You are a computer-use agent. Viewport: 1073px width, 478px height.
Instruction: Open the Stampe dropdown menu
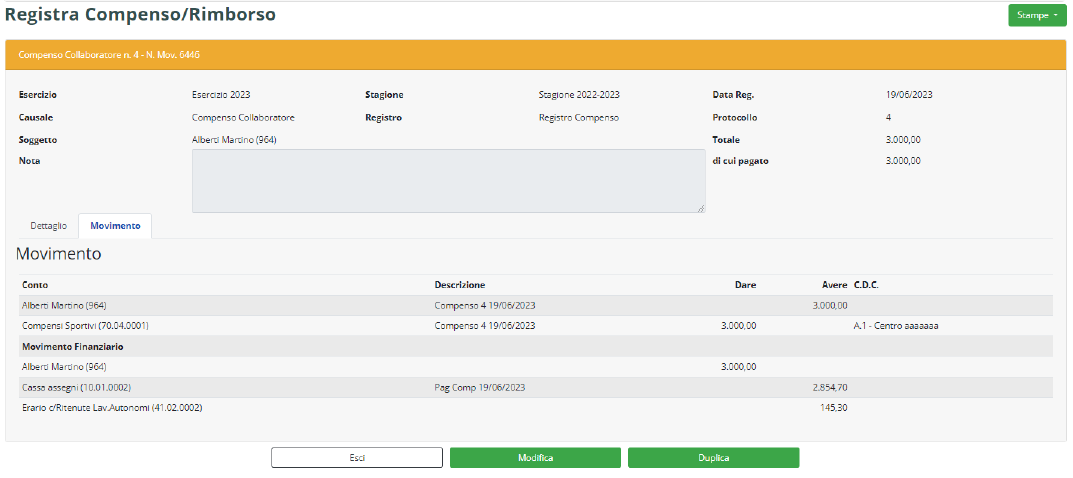1037,15
